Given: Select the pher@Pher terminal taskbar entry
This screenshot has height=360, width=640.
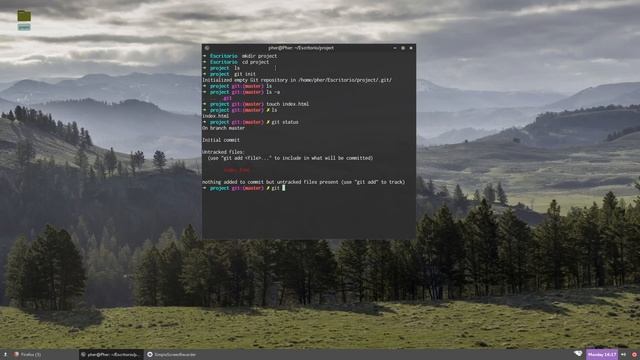Looking at the screenshot, I should pos(111,355).
